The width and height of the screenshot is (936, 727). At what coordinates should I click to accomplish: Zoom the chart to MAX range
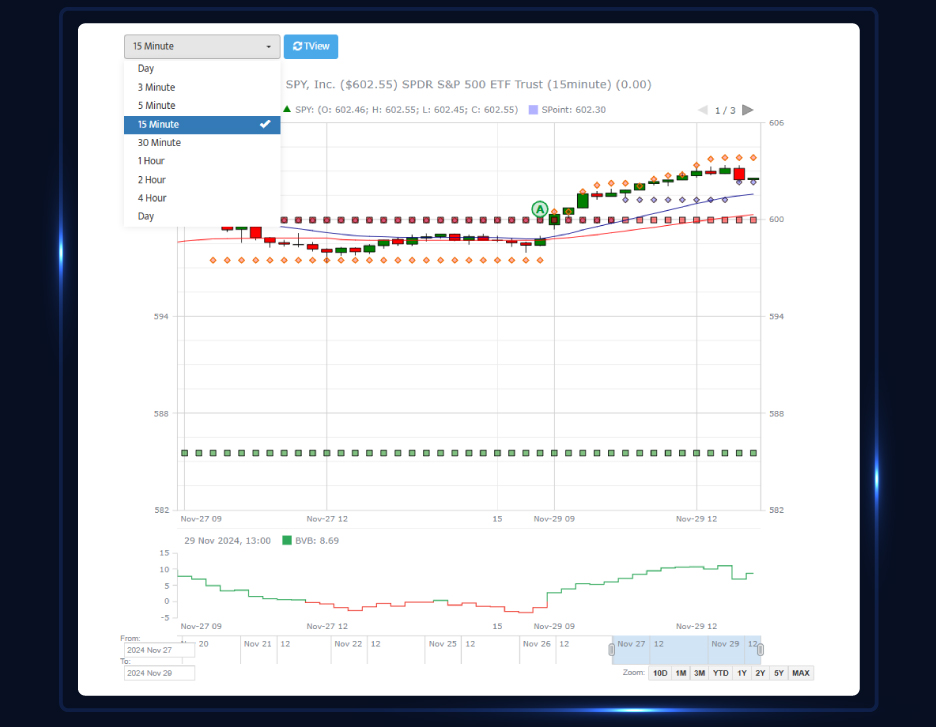tap(801, 673)
